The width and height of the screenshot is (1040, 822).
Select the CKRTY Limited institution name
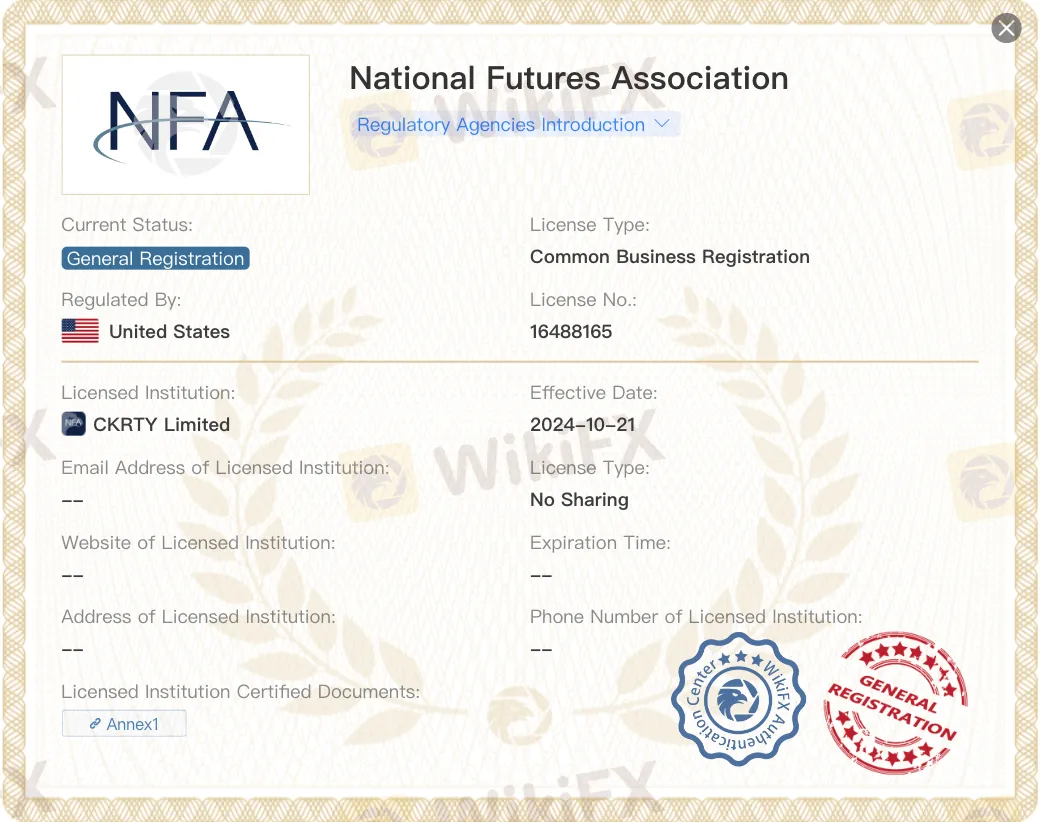click(x=162, y=425)
